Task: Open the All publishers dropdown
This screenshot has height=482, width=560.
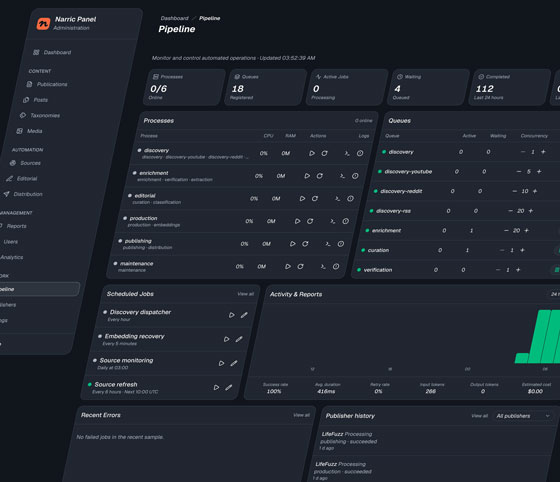Action: point(522,416)
